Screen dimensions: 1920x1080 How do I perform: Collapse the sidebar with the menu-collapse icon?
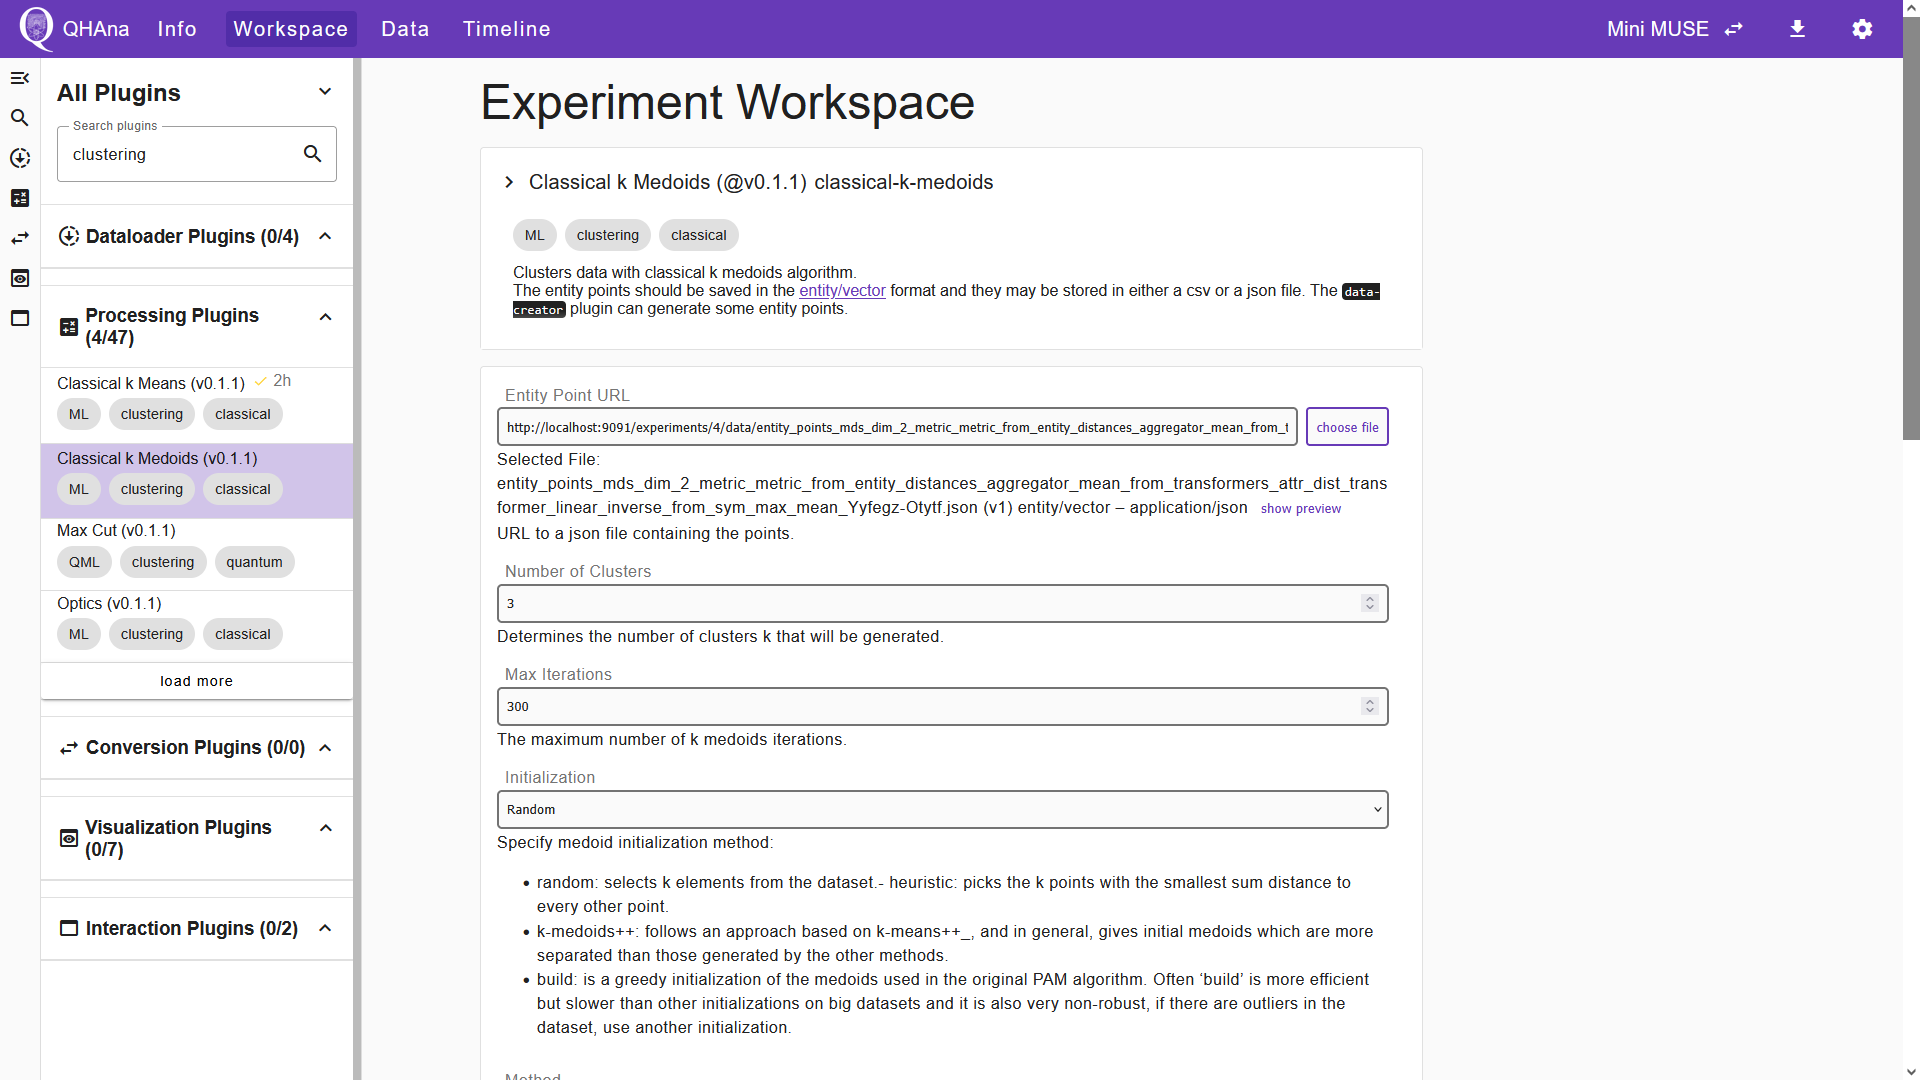pyautogui.click(x=20, y=78)
